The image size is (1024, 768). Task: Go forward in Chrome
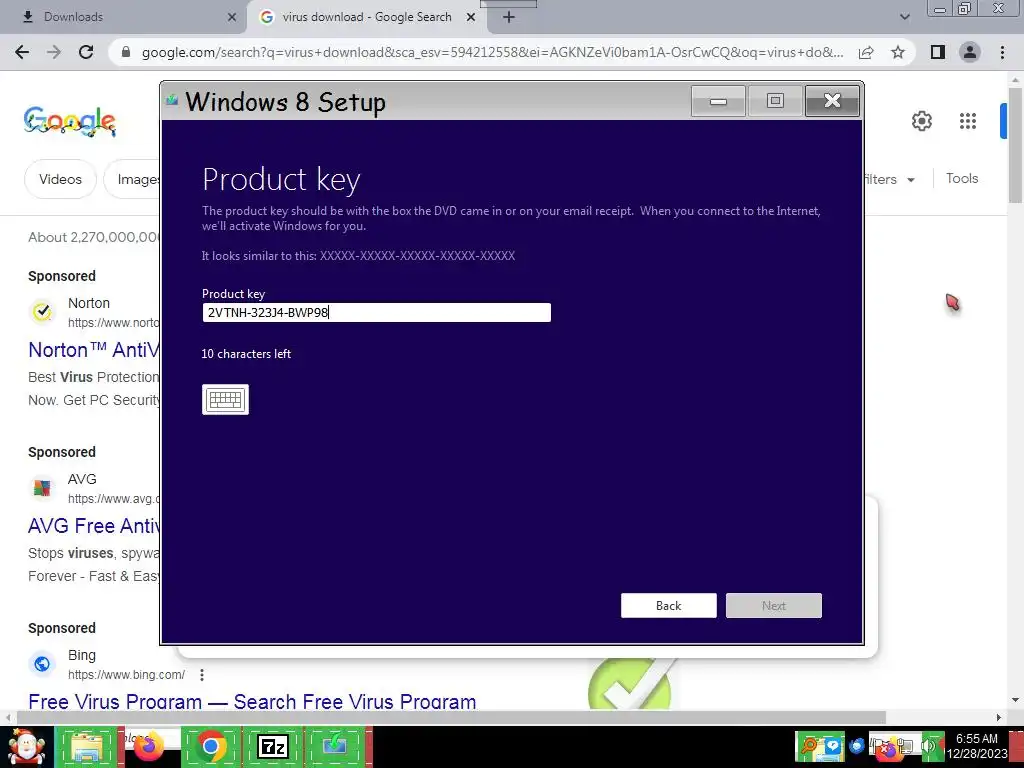(54, 52)
